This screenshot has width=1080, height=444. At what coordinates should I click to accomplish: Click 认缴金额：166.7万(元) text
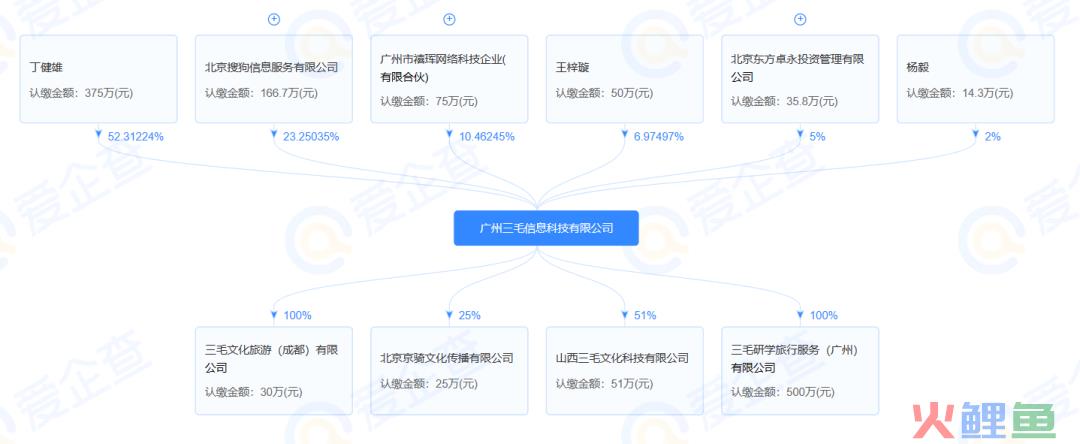[262, 93]
